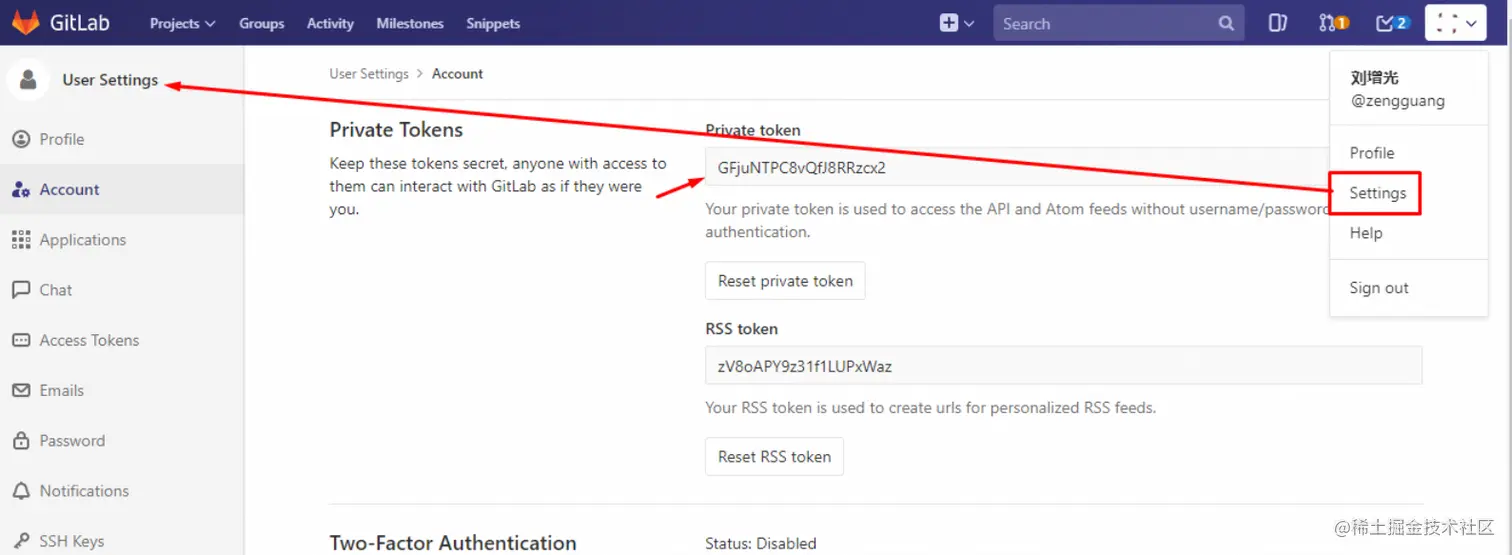Open merge requests icon with badge
The image size is (1512, 555).
point(1335,23)
